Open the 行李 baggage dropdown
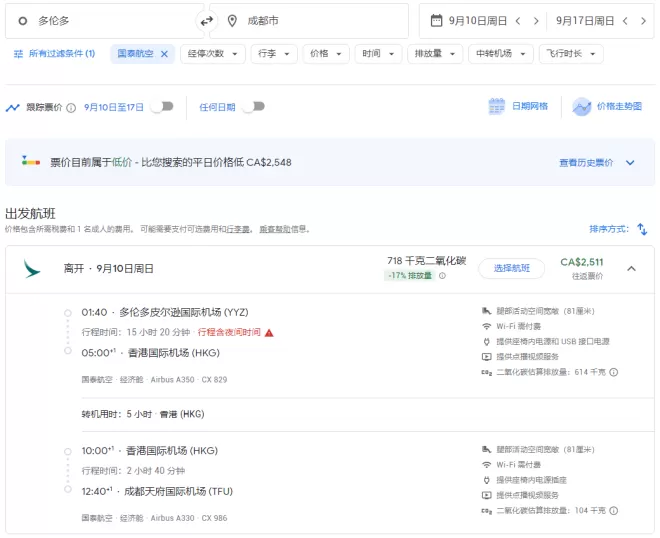Viewport: 660px width, 538px height. coord(274,54)
